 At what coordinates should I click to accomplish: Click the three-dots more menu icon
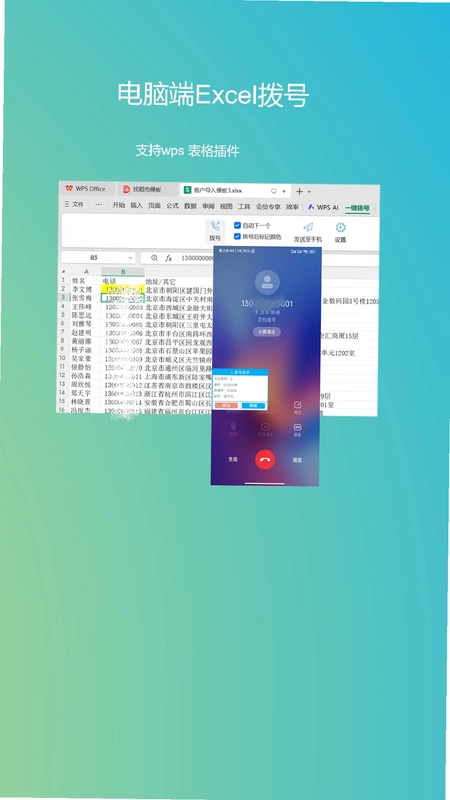tap(98, 205)
